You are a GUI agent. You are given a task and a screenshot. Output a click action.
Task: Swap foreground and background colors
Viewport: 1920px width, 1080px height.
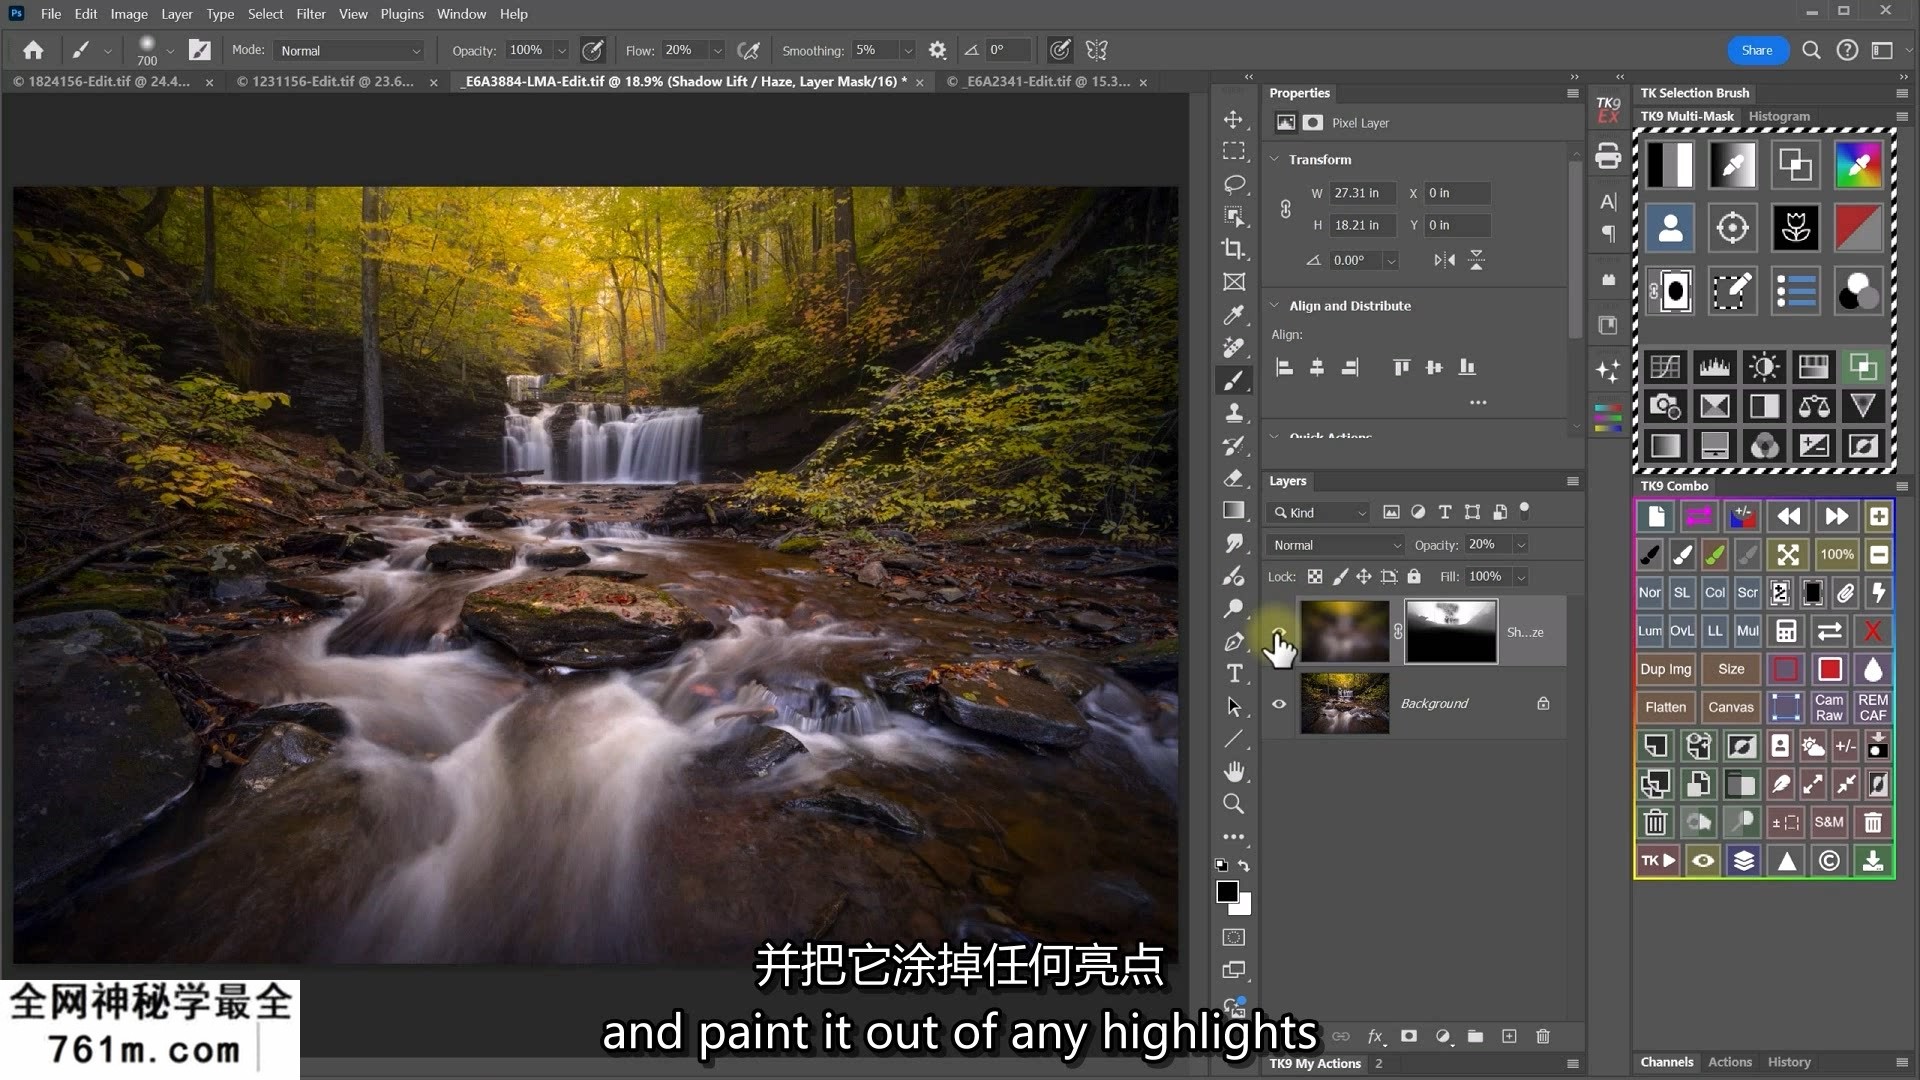(1244, 865)
